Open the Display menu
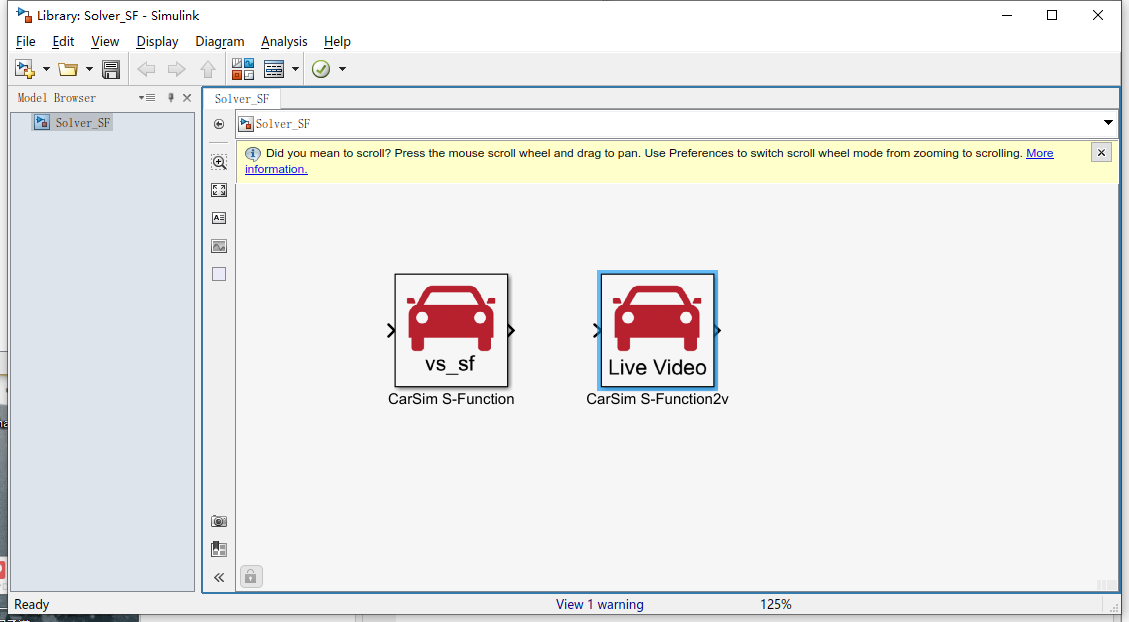The height and width of the screenshot is (622, 1129). pos(157,42)
